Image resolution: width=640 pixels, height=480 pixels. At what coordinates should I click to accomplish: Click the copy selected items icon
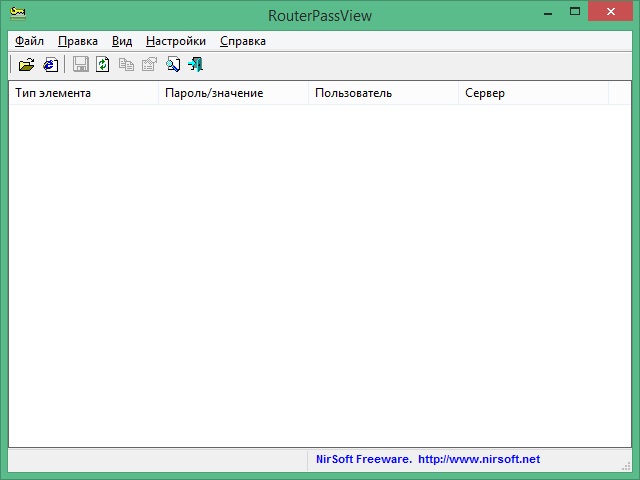(x=126, y=64)
